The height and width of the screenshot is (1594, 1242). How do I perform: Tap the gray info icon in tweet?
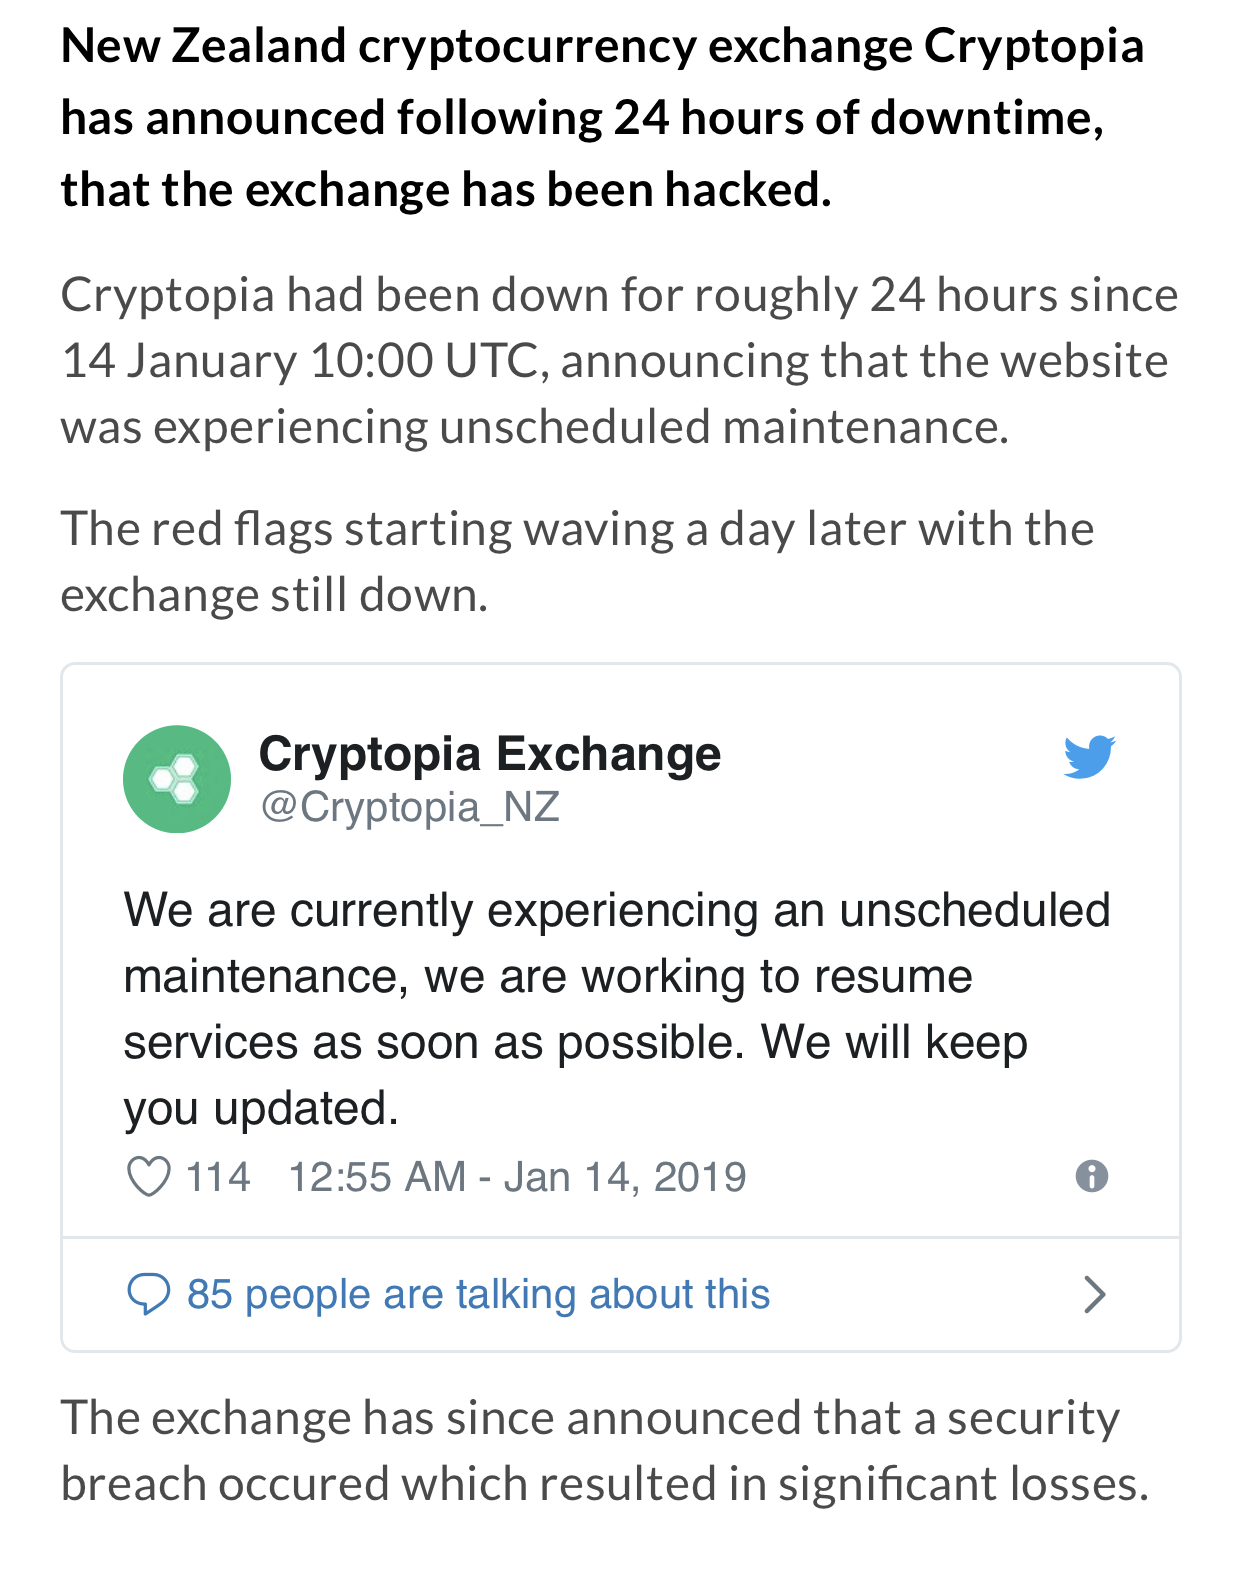point(1092,1176)
